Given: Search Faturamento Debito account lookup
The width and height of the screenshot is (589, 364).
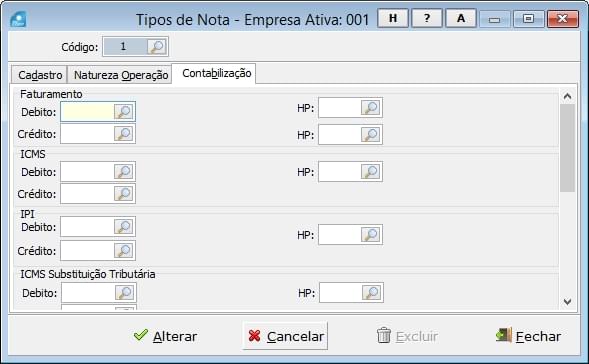Looking at the screenshot, I should click(124, 112).
